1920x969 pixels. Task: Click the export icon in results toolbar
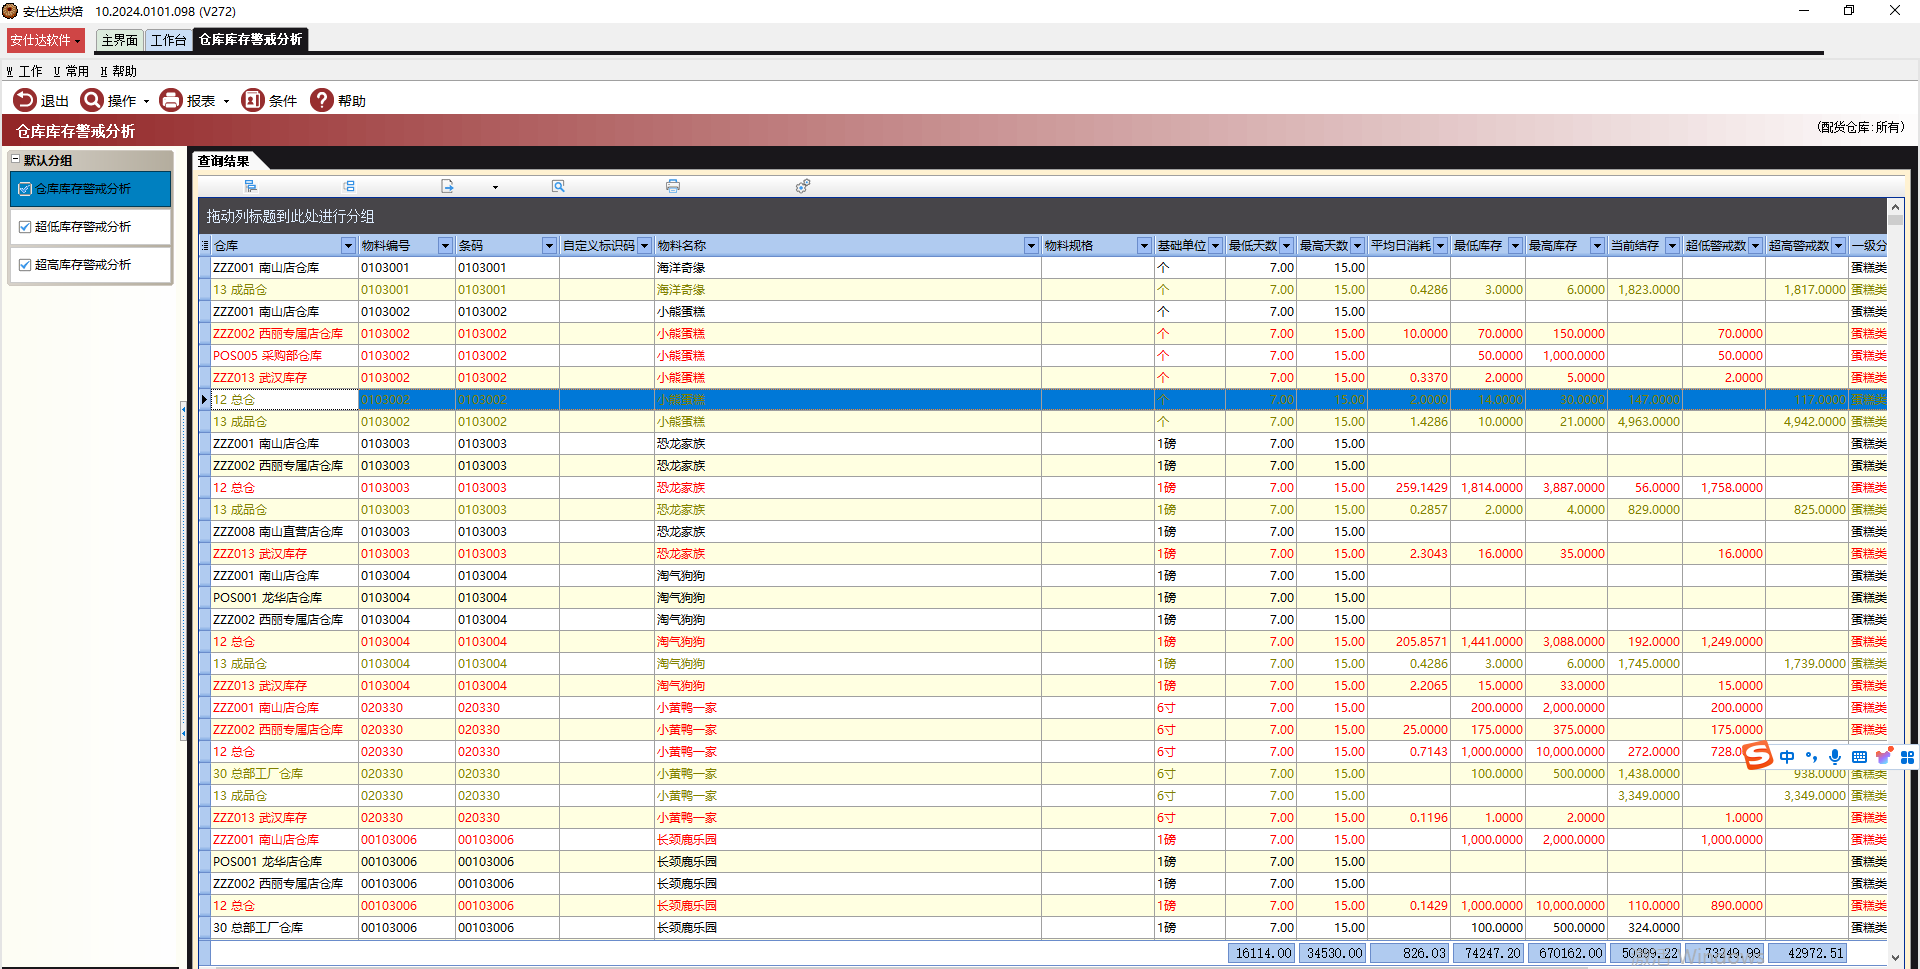(x=448, y=186)
